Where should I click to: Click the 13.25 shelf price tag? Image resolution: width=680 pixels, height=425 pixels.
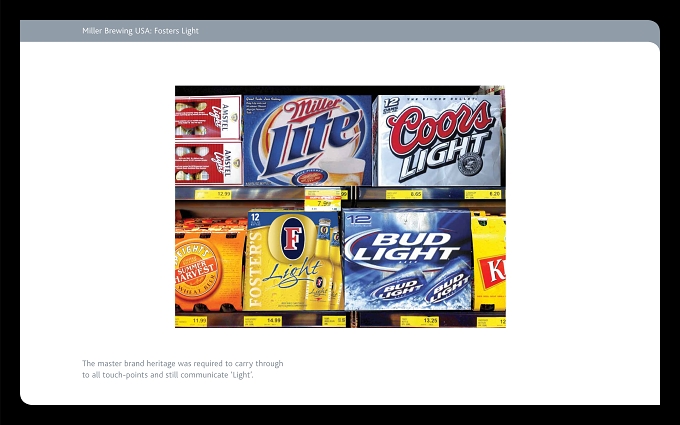419,321
